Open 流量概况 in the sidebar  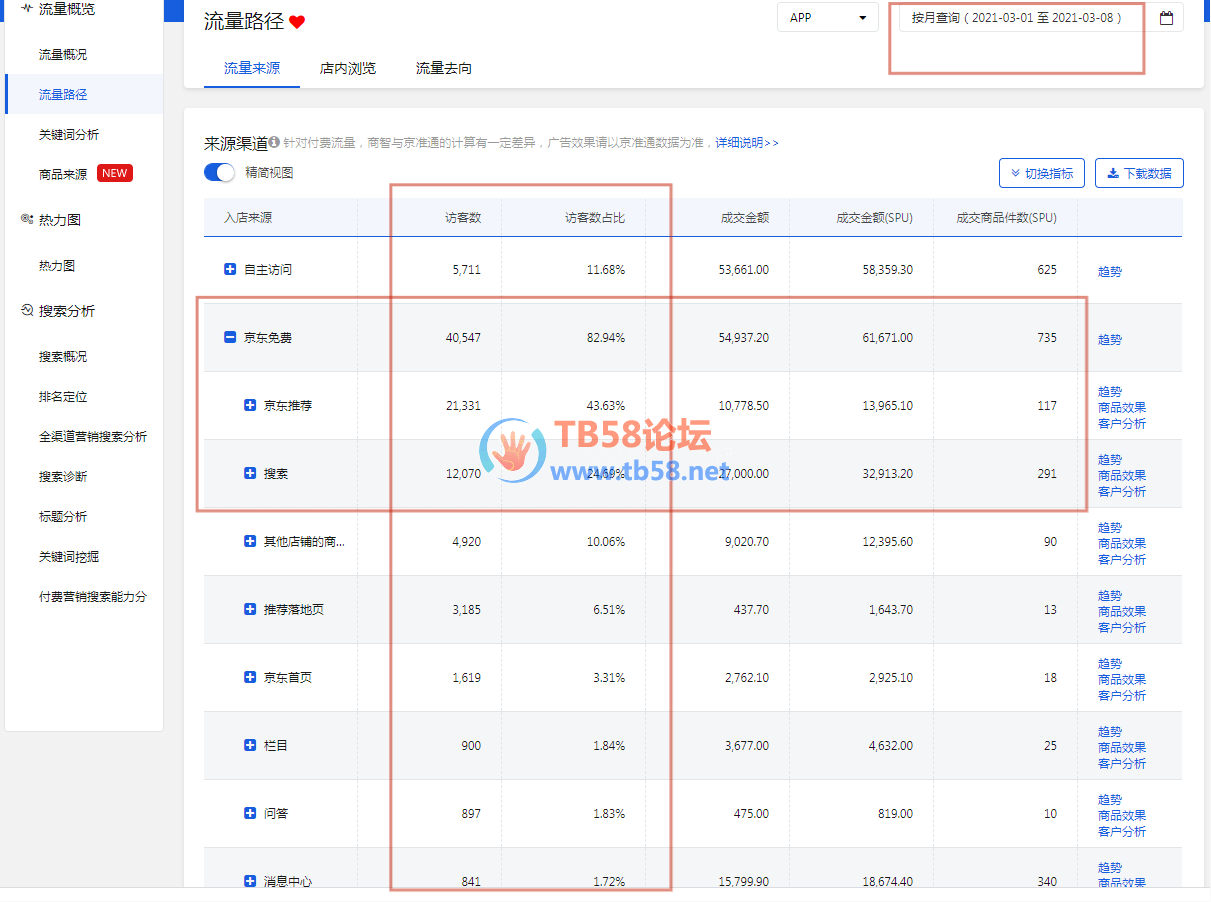coord(63,54)
